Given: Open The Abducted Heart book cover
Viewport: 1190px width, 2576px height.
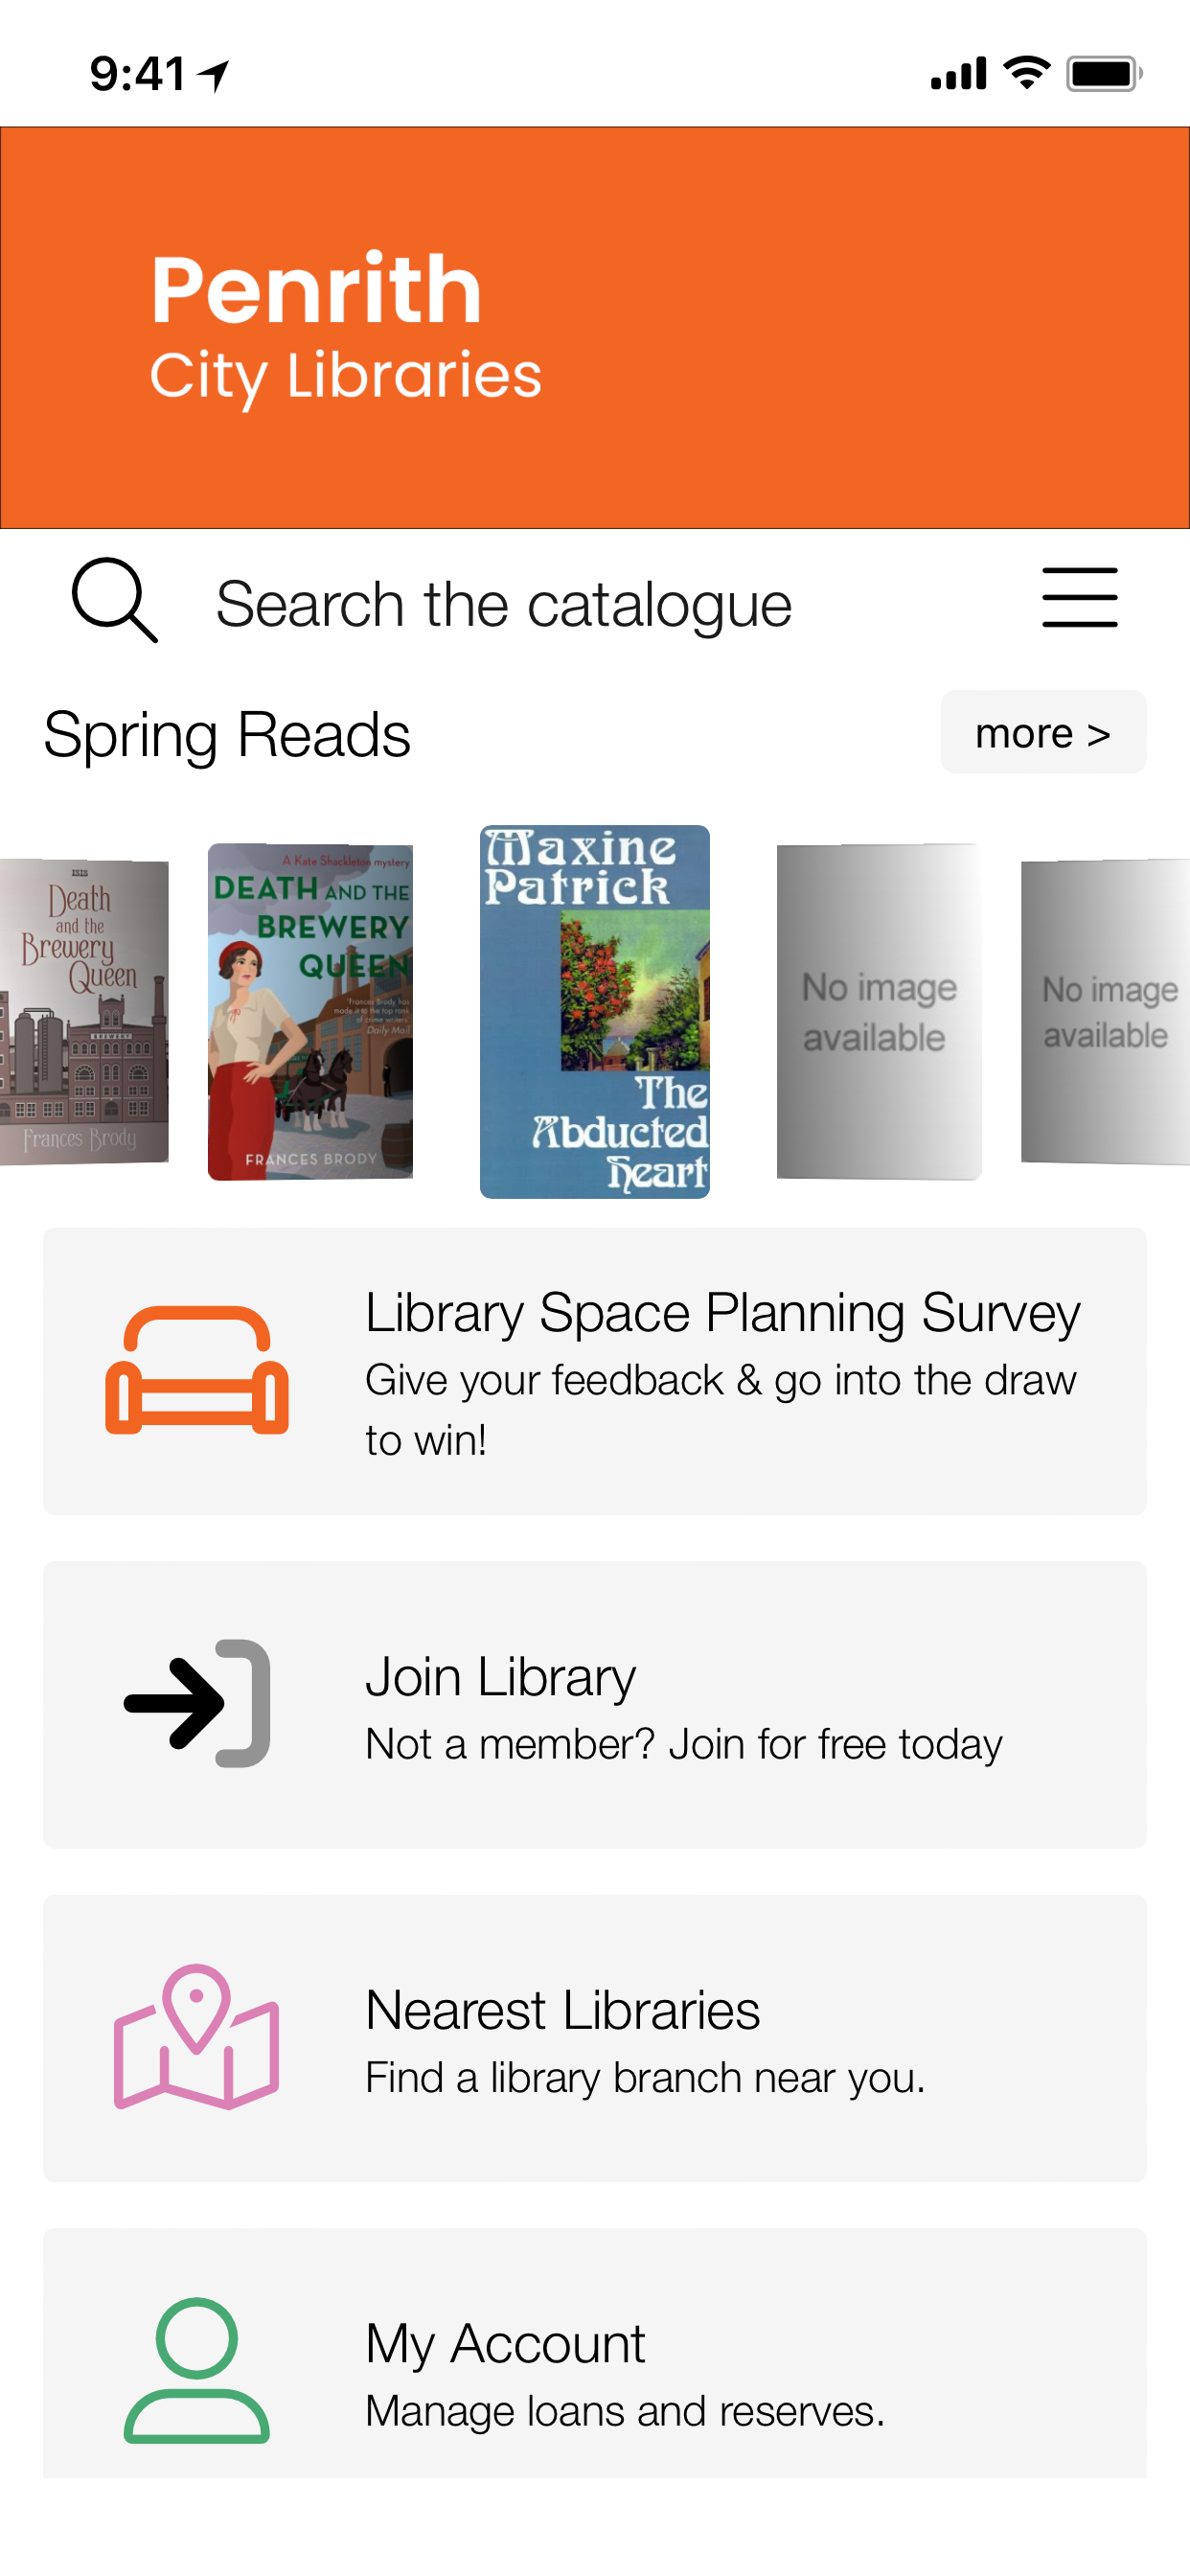Looking at the screenshot, I should coord(594,1011).
